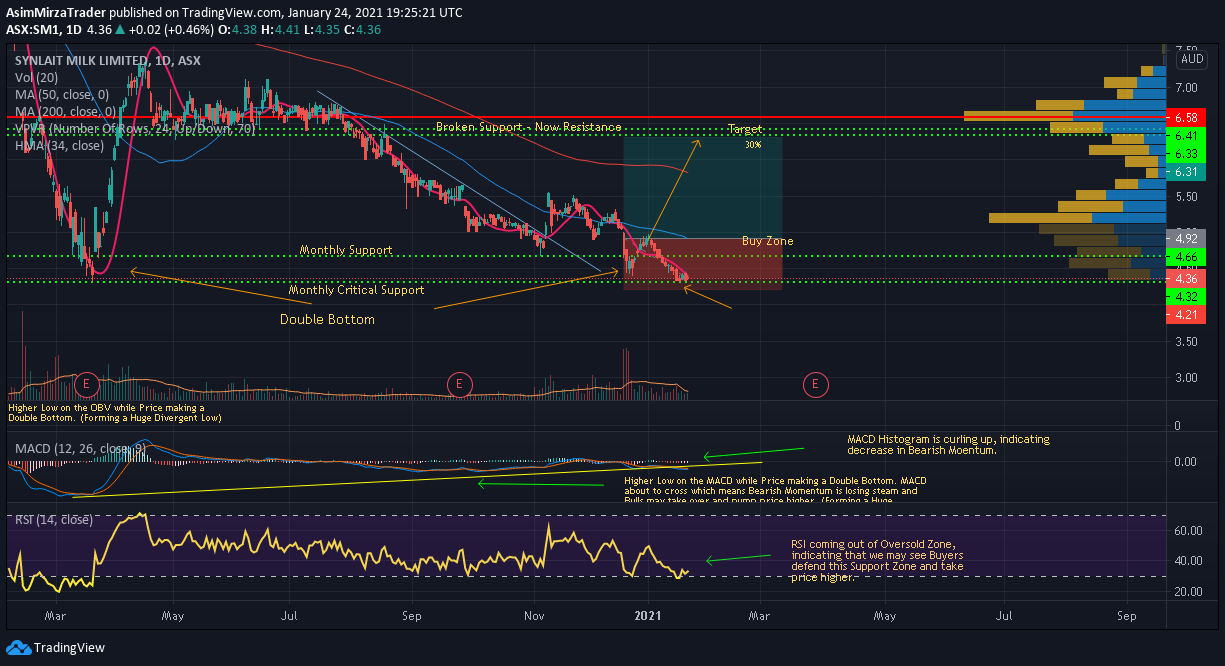This screenshot has width=1225, height=666.
Task: Select the 'MACD Histogram is curling up' note
Action: [948, 445]
